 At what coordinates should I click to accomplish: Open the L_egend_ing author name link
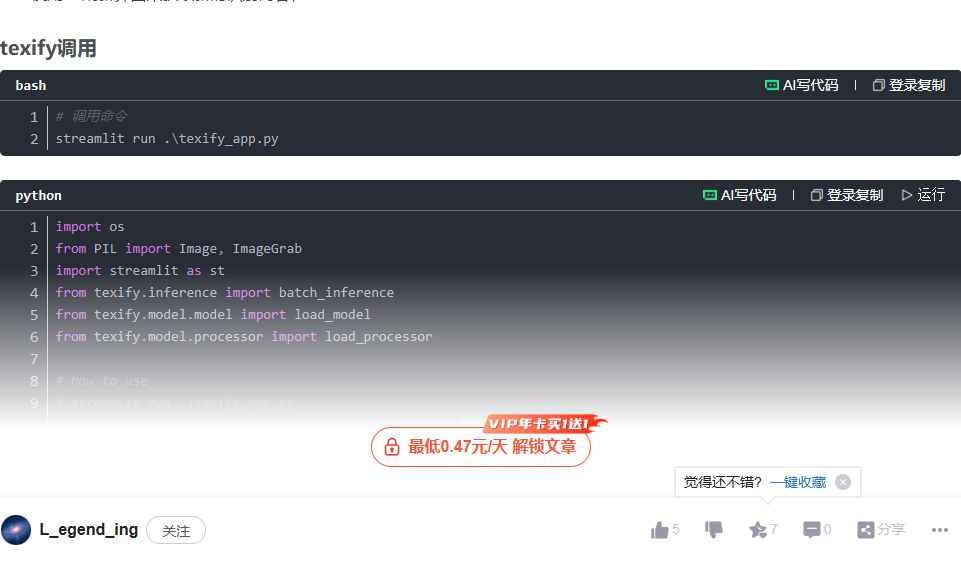coord(89,530)
